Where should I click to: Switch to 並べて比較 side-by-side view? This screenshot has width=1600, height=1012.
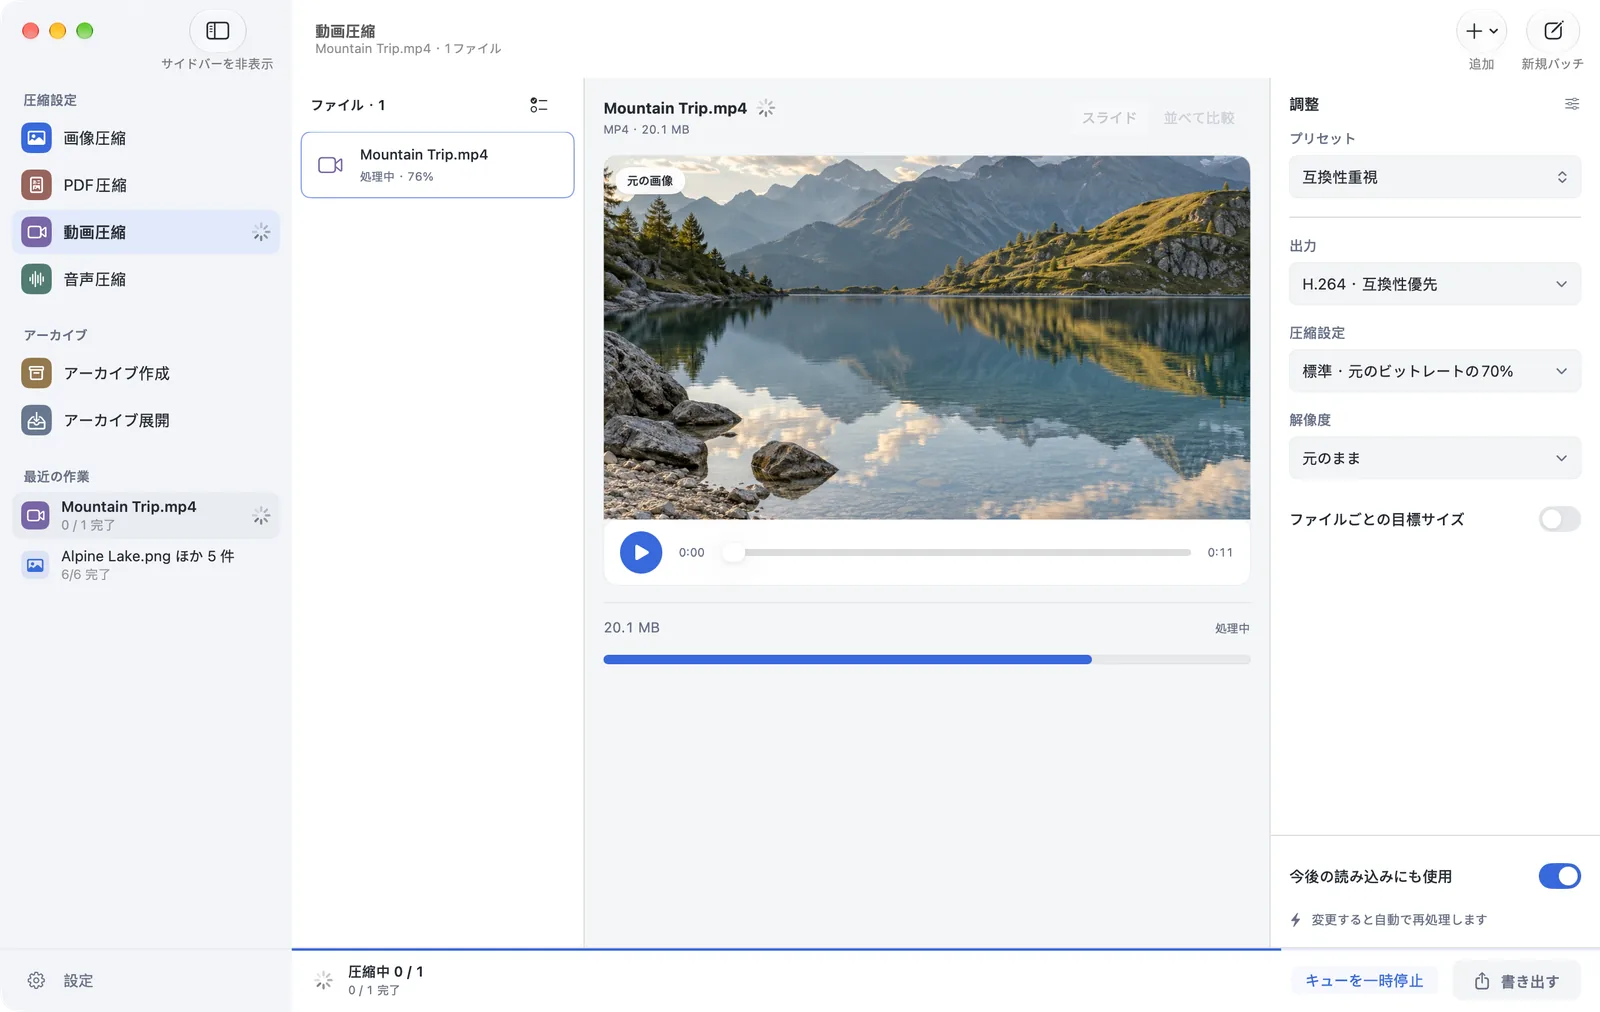click(x=1199, y=118)
